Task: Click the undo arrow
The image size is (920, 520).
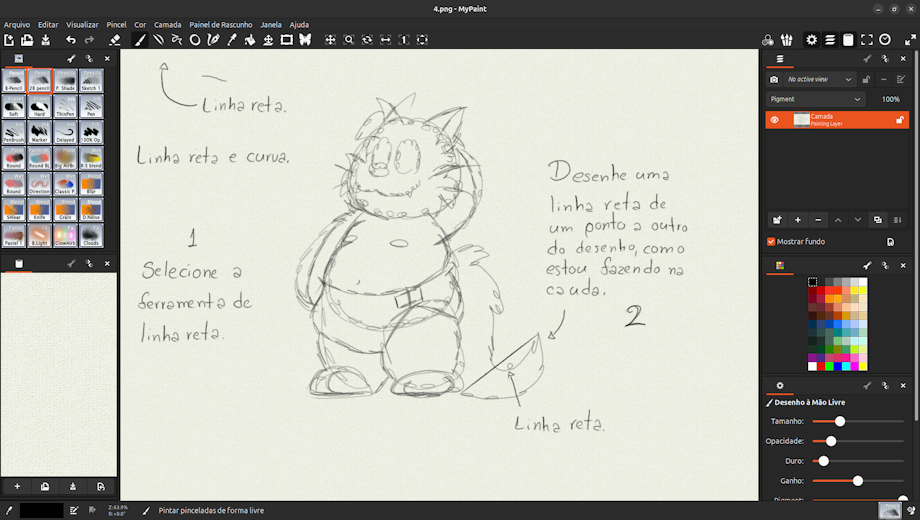Action: click(71, 40)
